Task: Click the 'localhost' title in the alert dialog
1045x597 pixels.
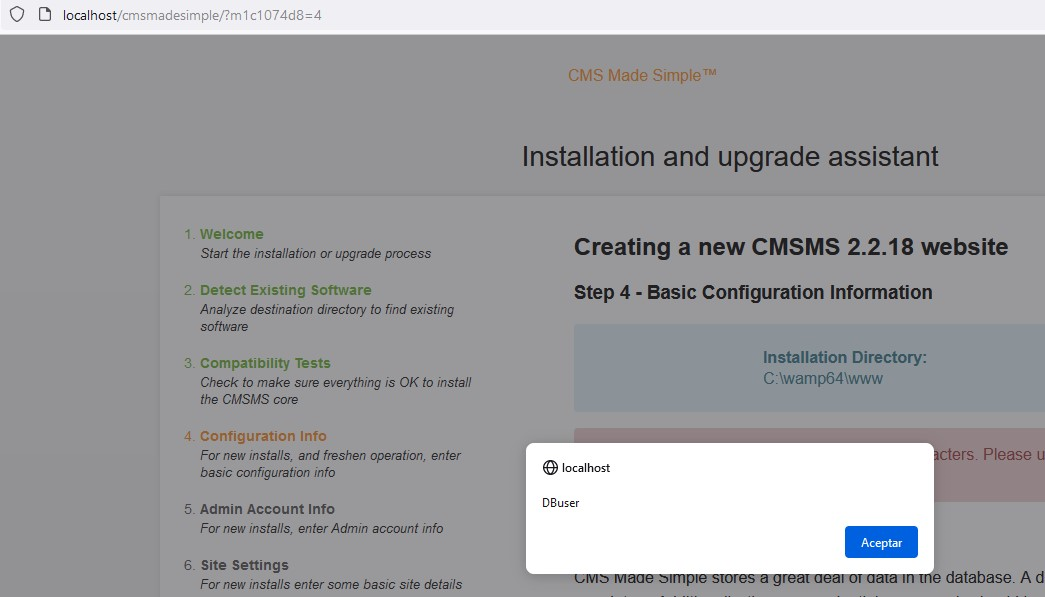Action: coord(586,468)
